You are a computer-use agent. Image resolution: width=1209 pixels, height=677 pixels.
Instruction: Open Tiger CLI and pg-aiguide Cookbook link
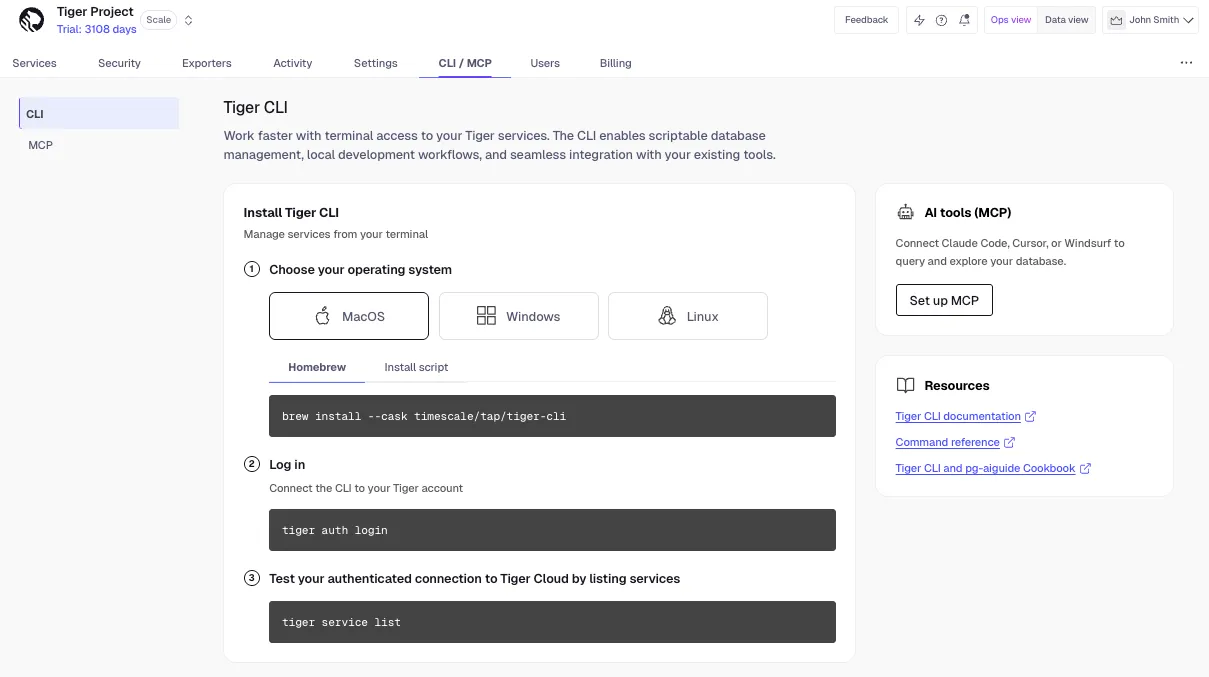pos(985,468)
